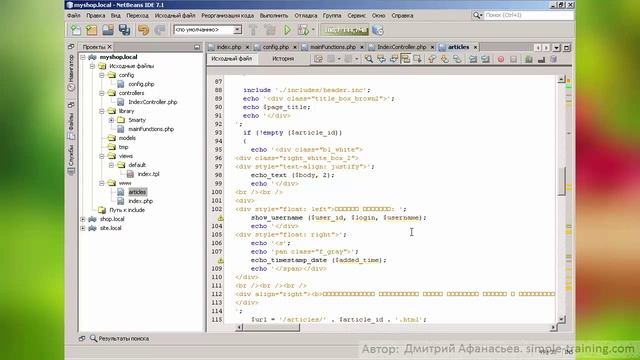Click warning glyph beside show_username line
Screen dimensions: 640x360
[x=220, y=218]
